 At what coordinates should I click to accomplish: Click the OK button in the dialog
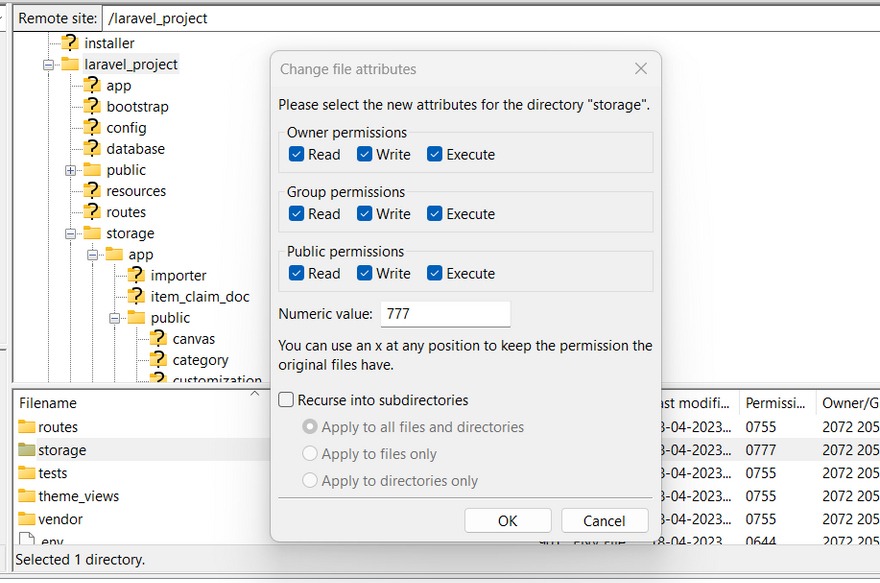click(x=507, y=520)
